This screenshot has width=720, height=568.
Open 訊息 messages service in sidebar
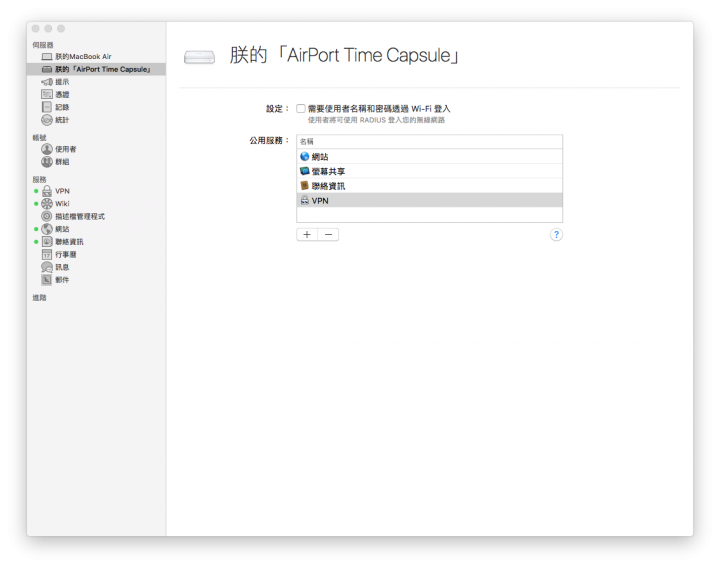tap(55, 267)
